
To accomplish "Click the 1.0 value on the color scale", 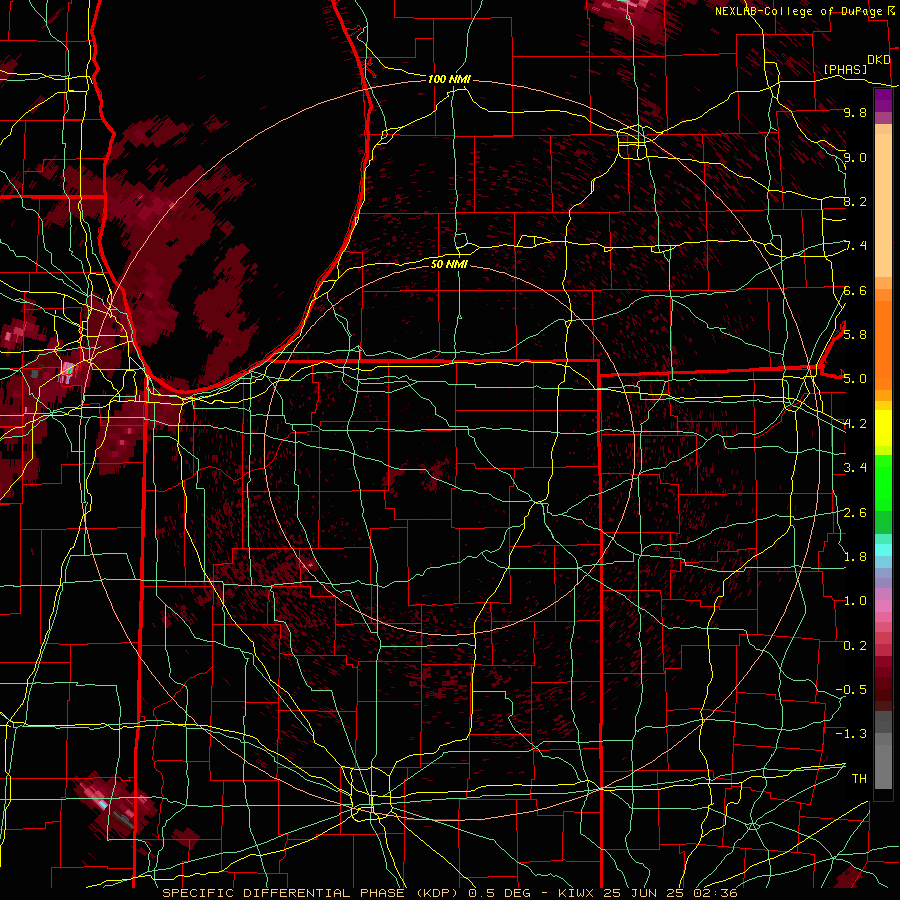I will point(855,601).
